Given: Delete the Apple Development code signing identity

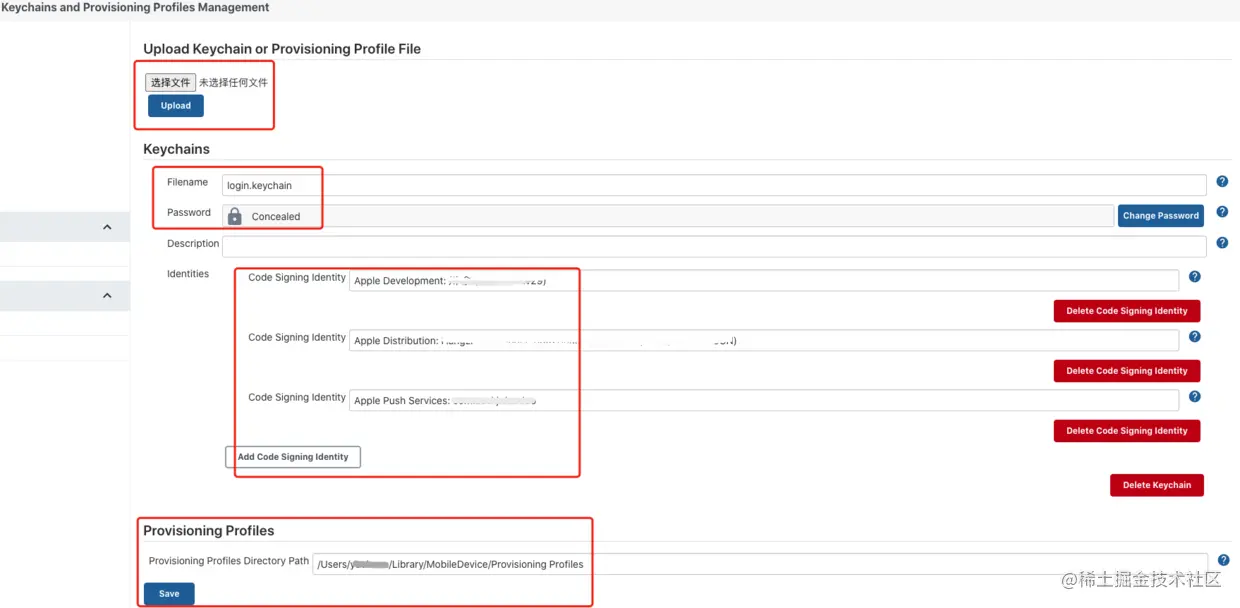Looking at the screenshot, I should [x=1127, y=311].
